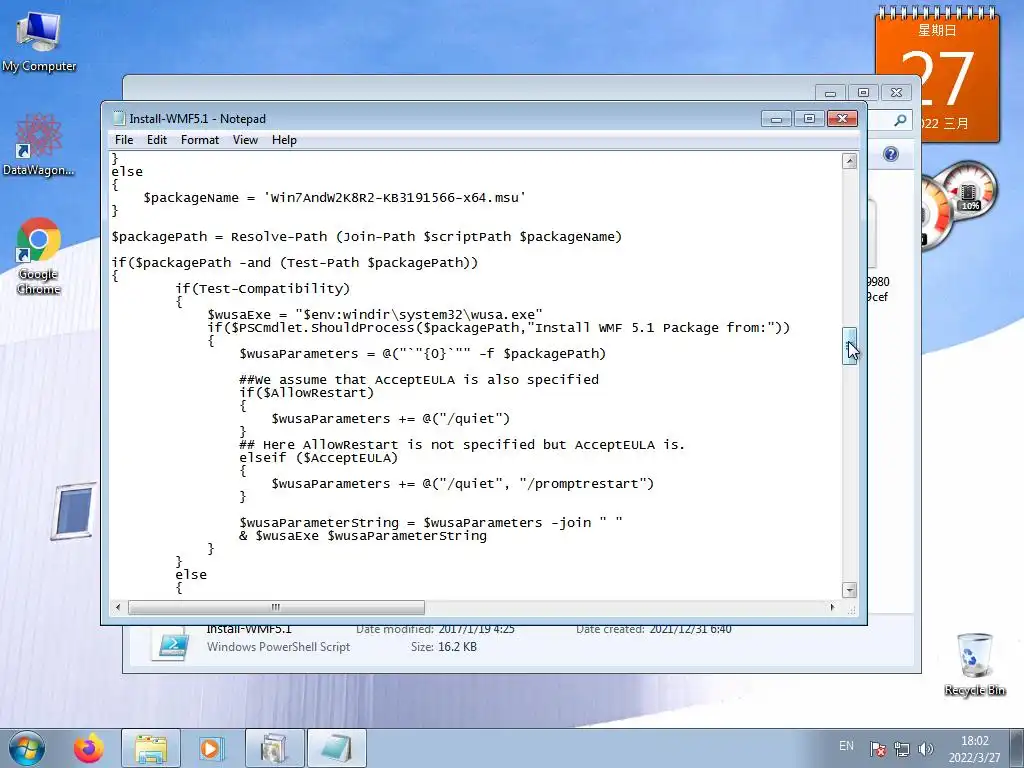Viewport: 1024px width, 768px height.
Task: Click the 'Windows PowerShell Script' file type text
Action: coord(278,647)
